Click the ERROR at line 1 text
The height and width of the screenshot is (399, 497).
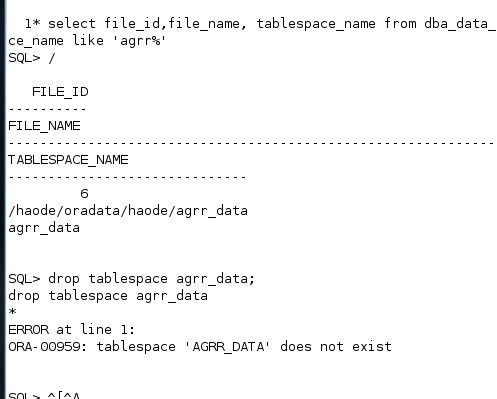tap(72, 330)
